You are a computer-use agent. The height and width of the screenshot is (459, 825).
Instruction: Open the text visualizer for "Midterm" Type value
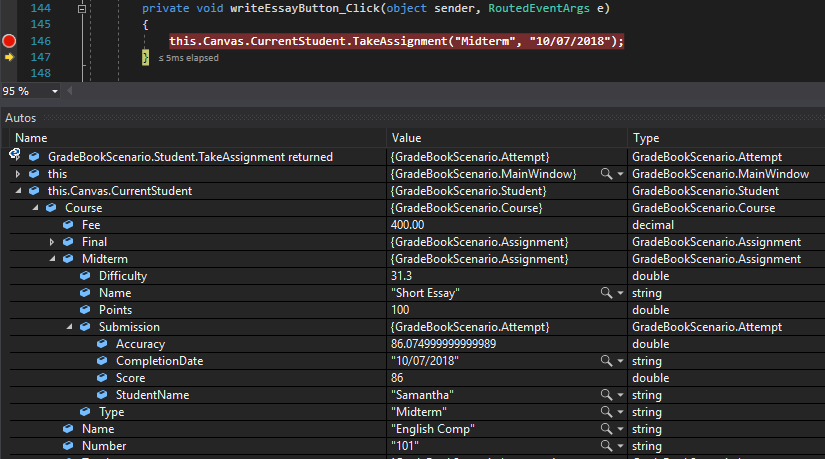(x=606, y=412)
